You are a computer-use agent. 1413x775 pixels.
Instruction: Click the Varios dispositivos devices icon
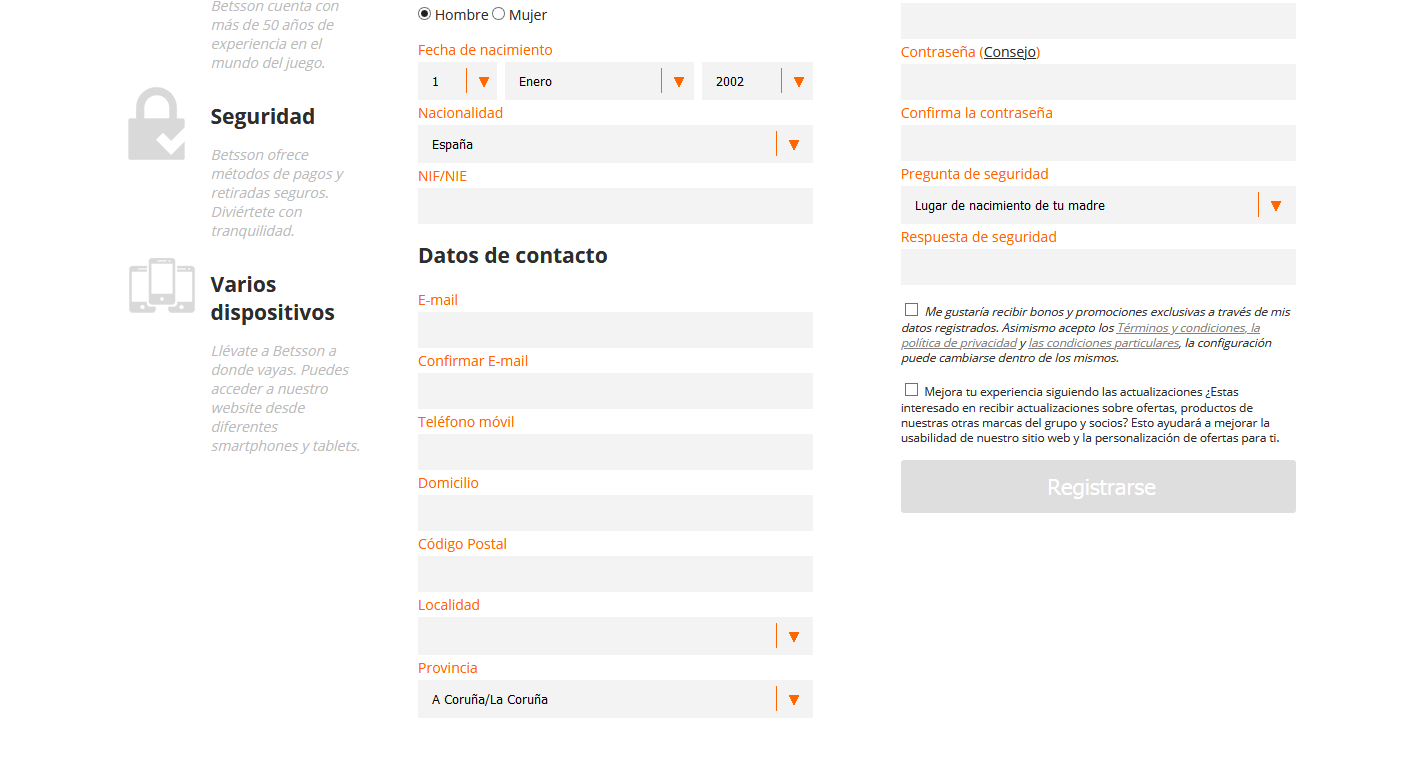pyautogui.click(x=161, y=286)
